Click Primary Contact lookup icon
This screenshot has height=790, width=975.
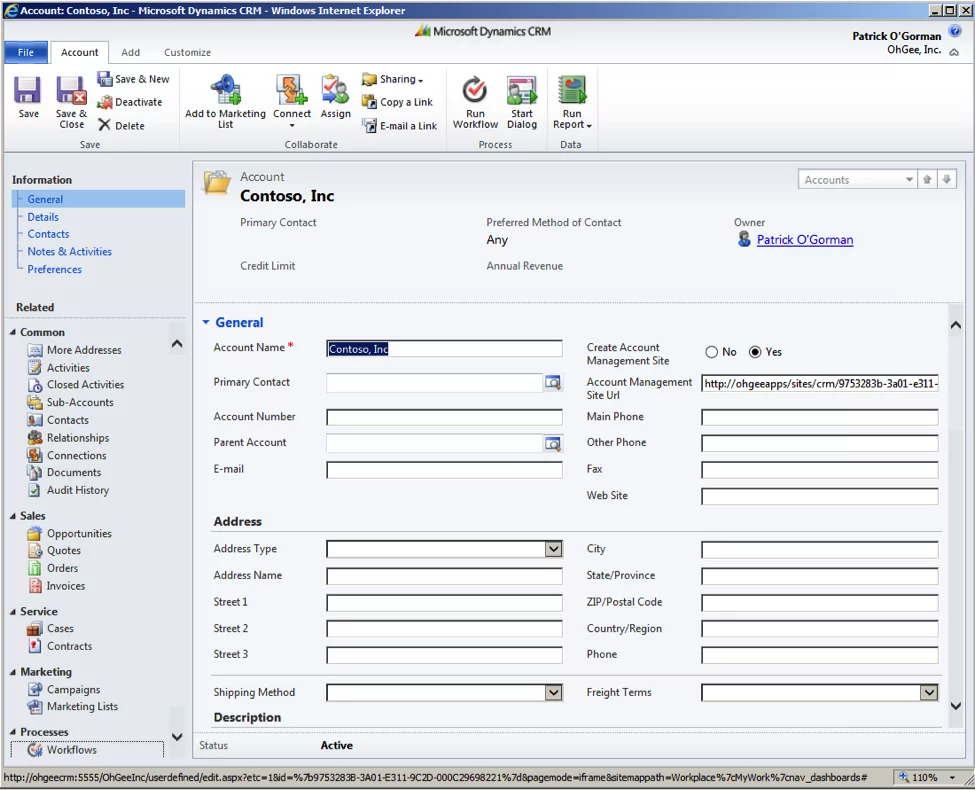[x=553, y=383]
